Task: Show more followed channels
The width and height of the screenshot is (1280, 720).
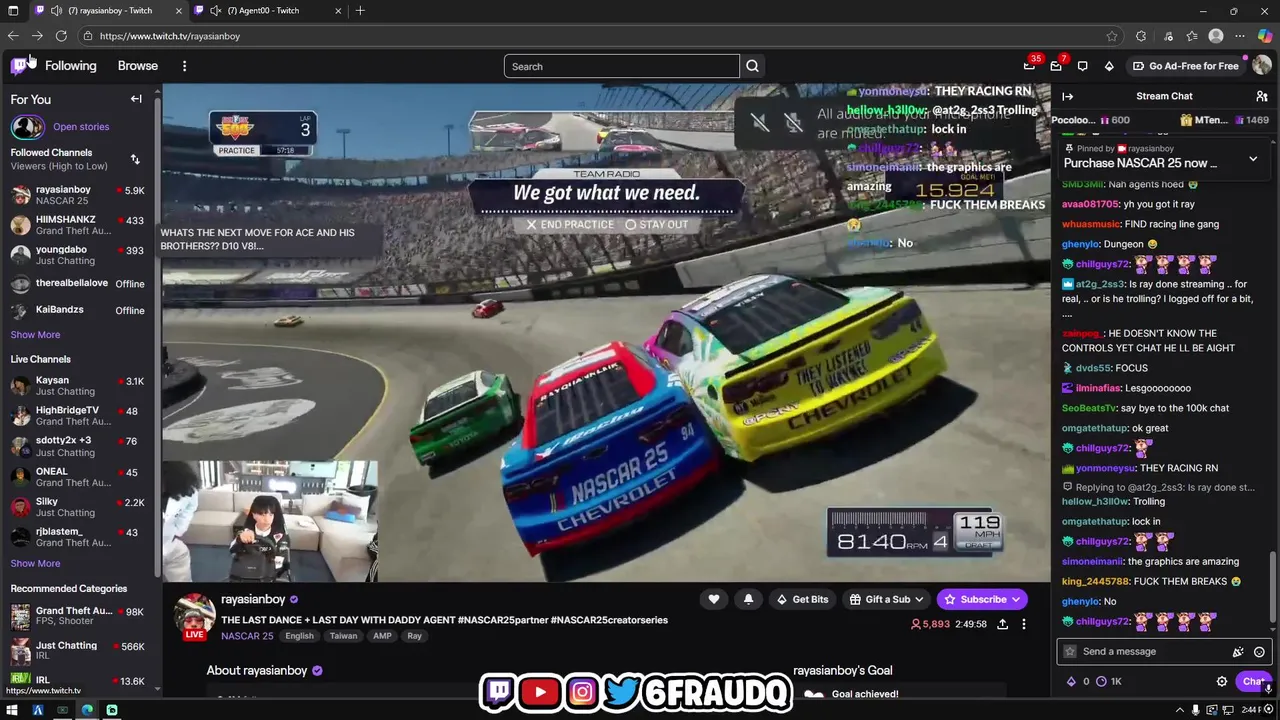Action: (35, 335)
